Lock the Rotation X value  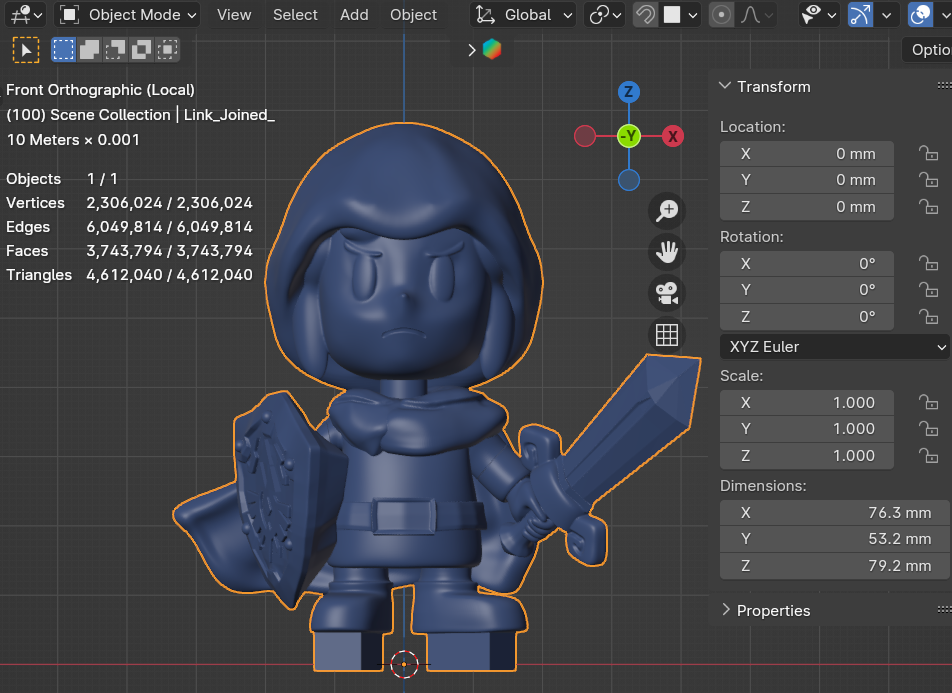pyautogui.click(x=928, y=263)
